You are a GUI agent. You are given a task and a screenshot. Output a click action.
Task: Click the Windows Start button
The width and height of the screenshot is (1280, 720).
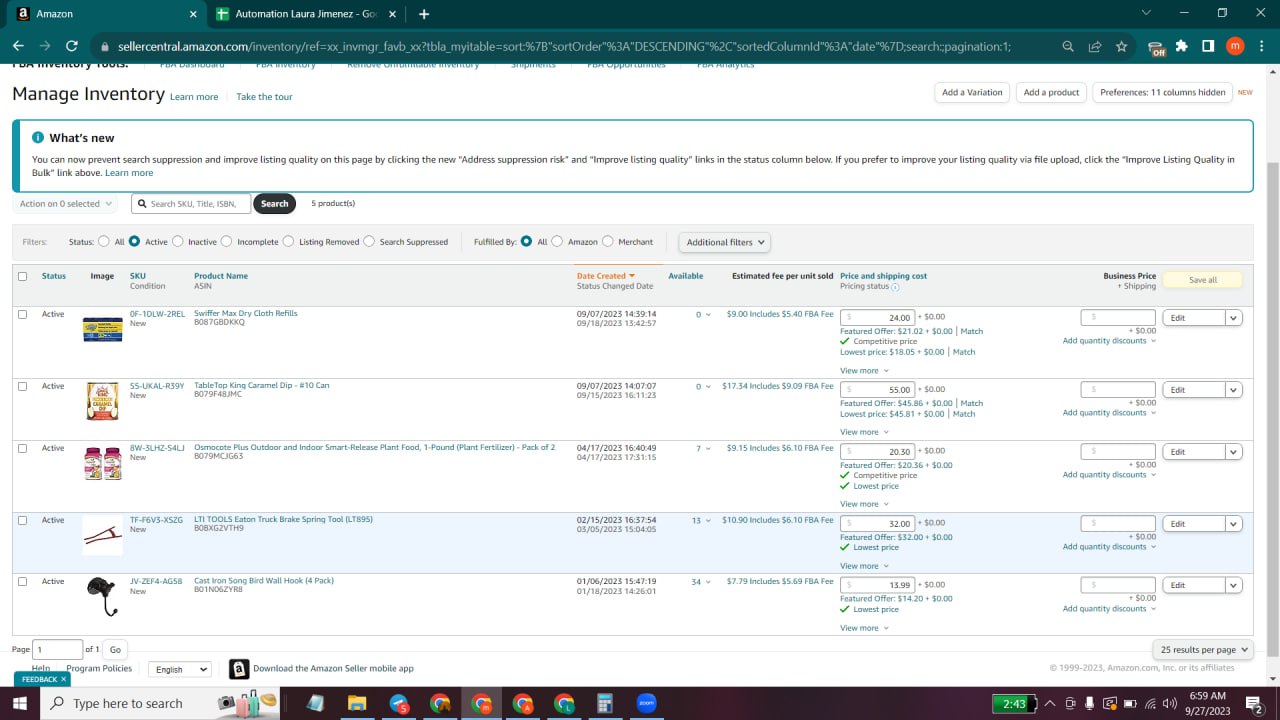pyautogui.click(x=20, y=703)
